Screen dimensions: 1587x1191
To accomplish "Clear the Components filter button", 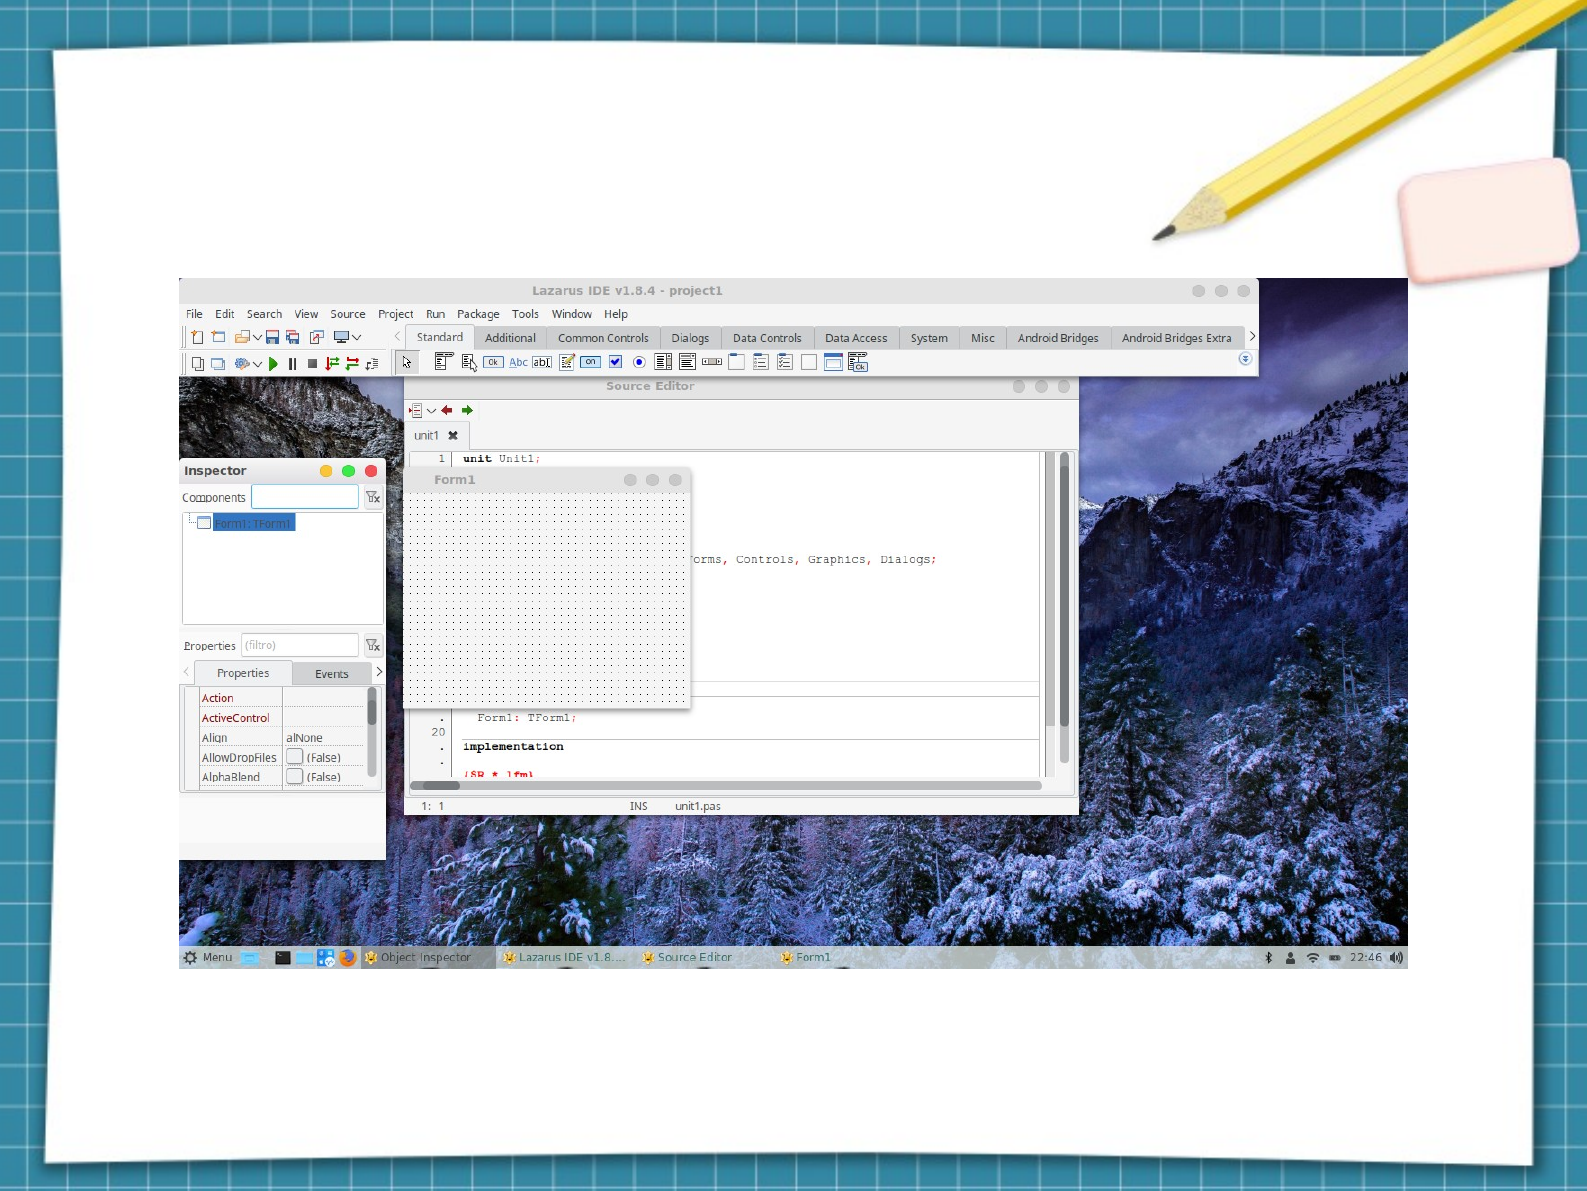I will pyautogui.click(x=372, y=497).
